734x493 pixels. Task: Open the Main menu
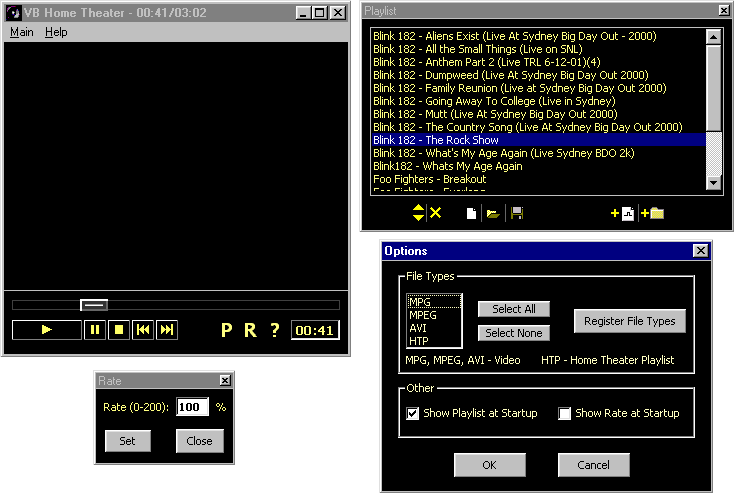pyautogui.click(x=22, y=32)
